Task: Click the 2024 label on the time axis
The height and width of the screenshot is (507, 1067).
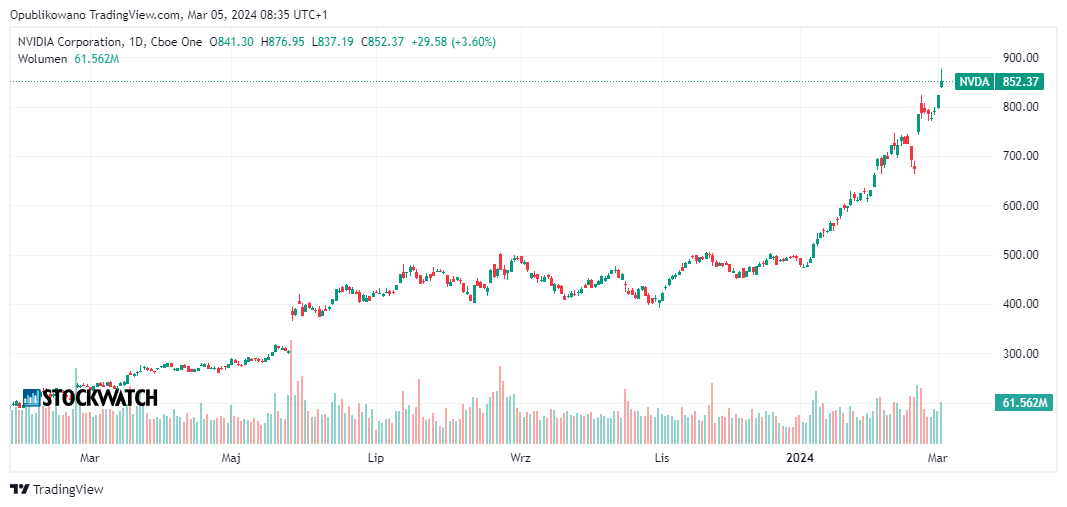Action: 799,458
